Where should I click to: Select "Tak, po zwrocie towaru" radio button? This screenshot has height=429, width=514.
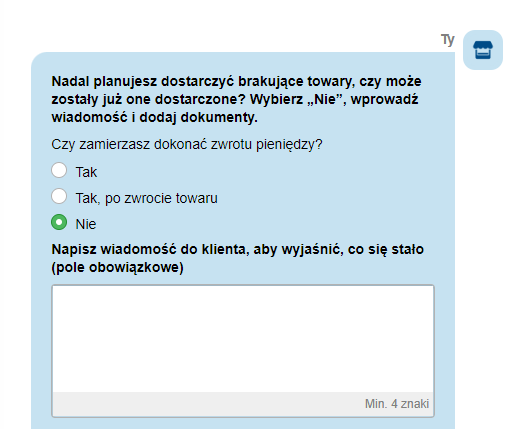tap(59, 196)
